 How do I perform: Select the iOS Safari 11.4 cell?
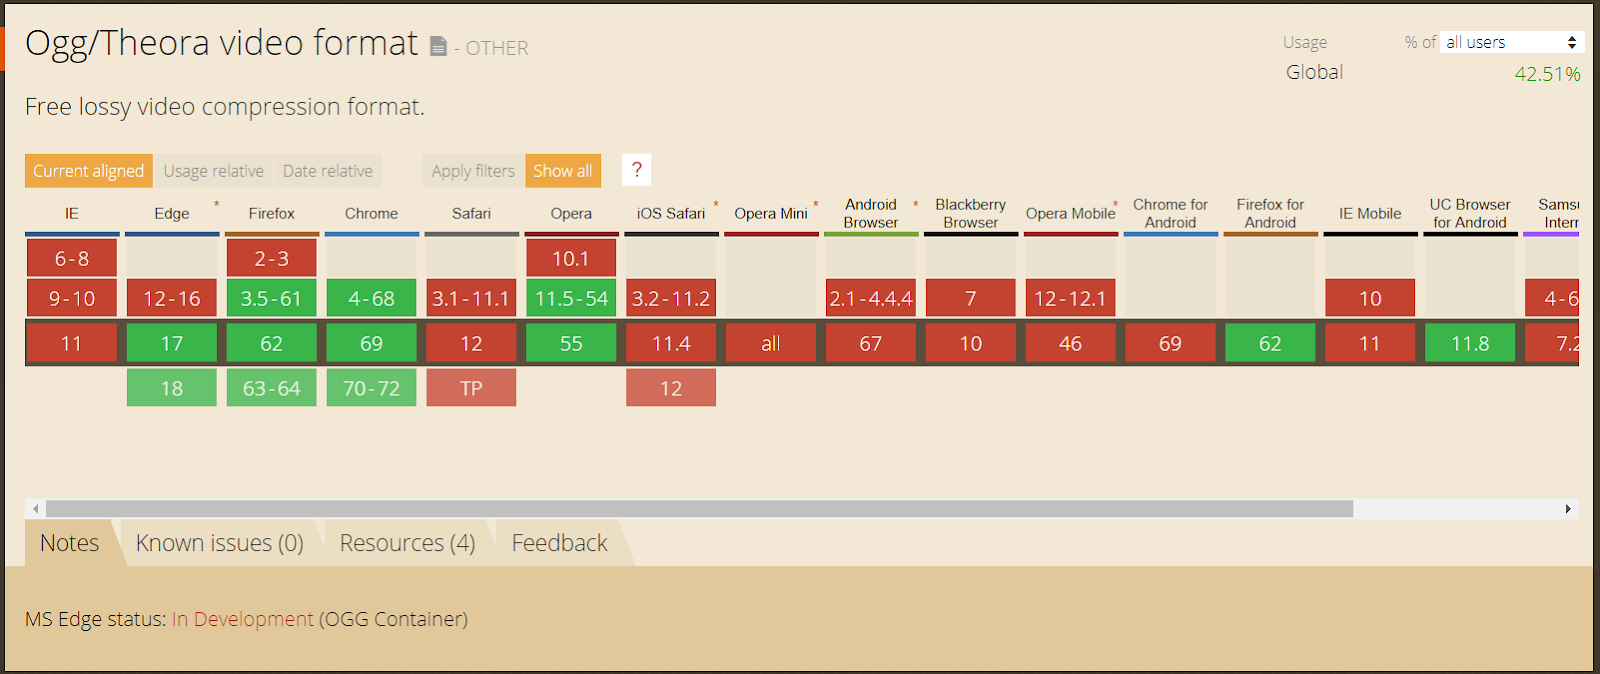click(x=671, y=343)
